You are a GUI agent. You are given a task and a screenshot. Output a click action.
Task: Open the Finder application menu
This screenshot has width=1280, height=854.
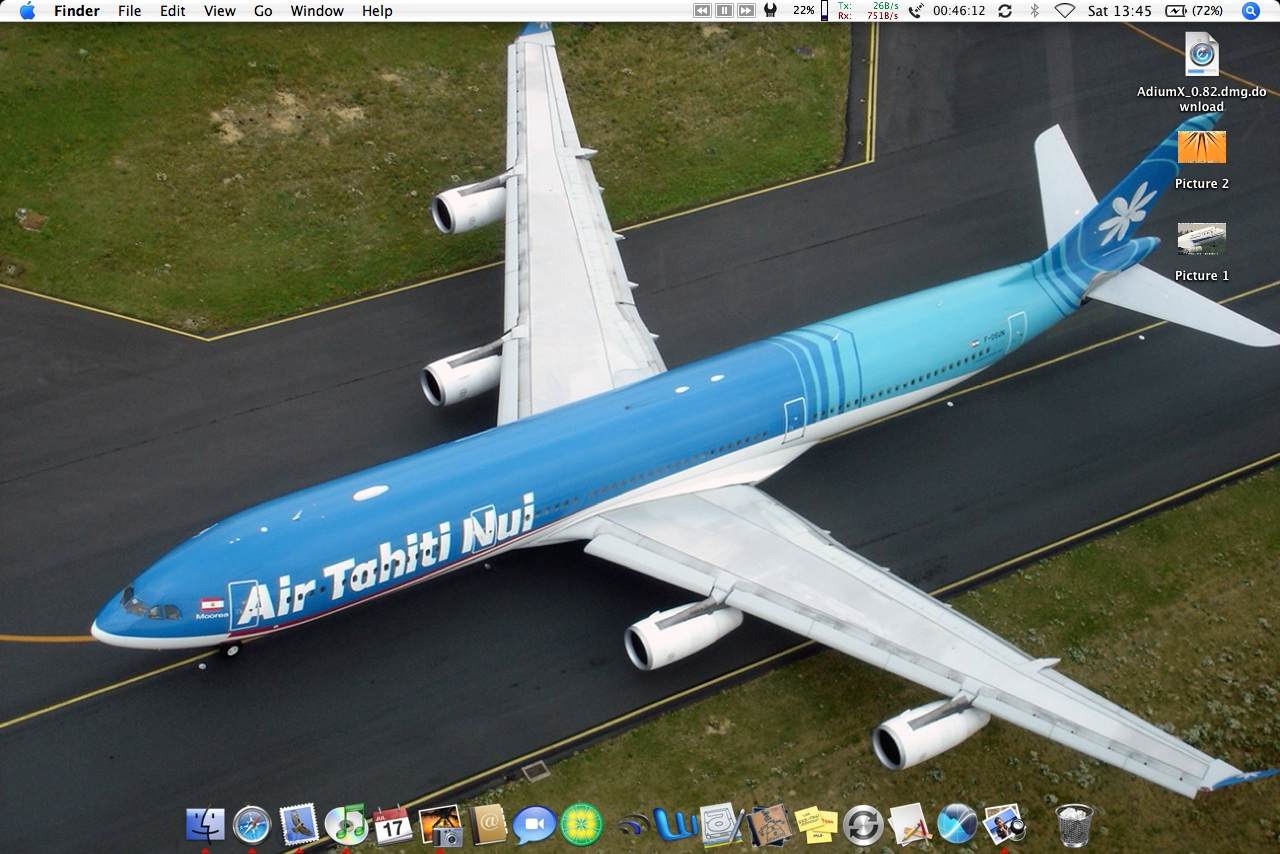(77, 11)
